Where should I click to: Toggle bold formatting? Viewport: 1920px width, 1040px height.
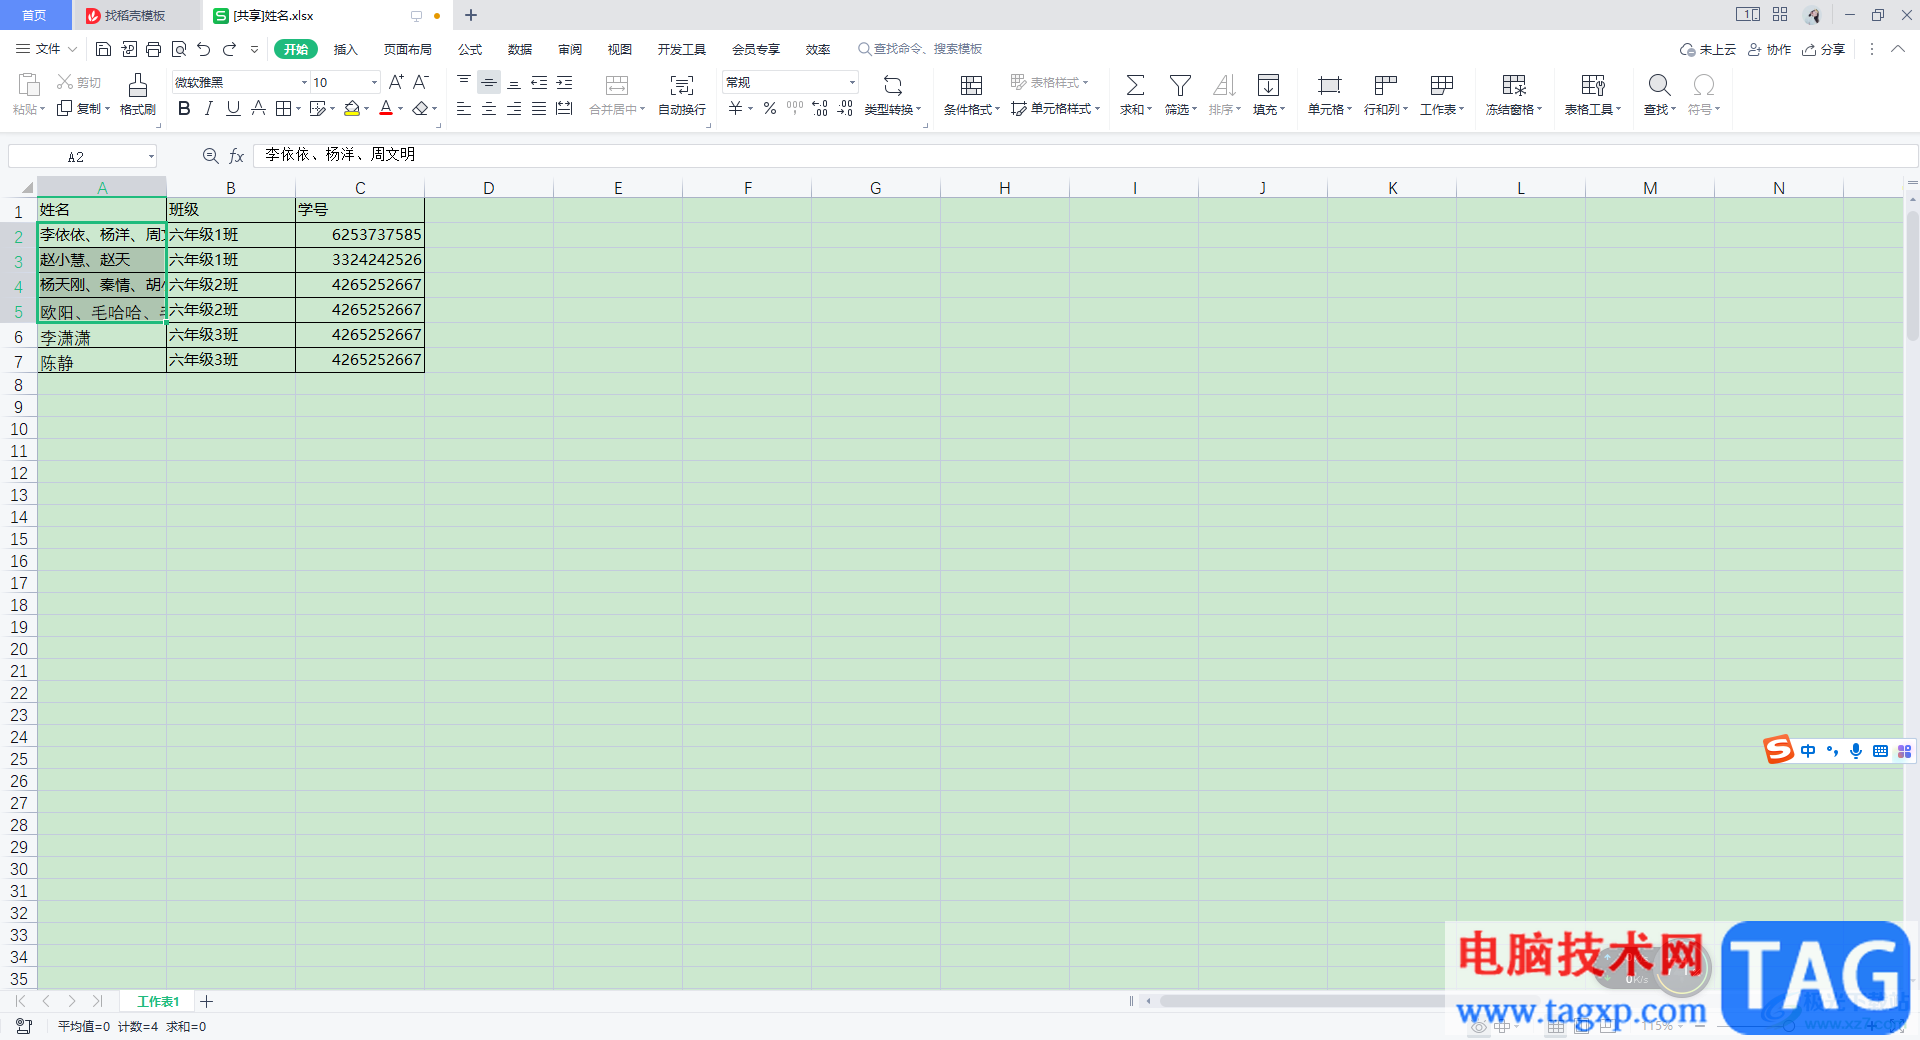184,108
